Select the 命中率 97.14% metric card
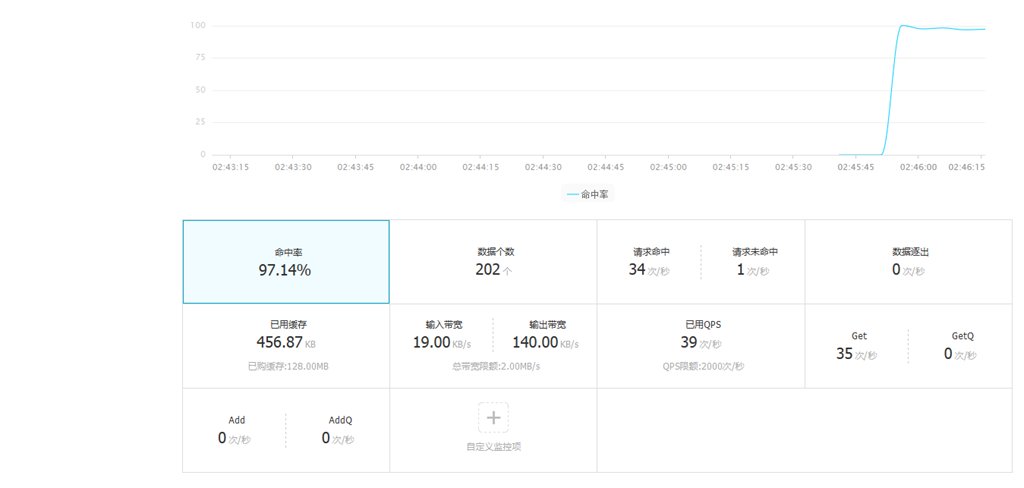Image resolution: width=1024 pixels, height=488 pixels. (x=286, y=262)
